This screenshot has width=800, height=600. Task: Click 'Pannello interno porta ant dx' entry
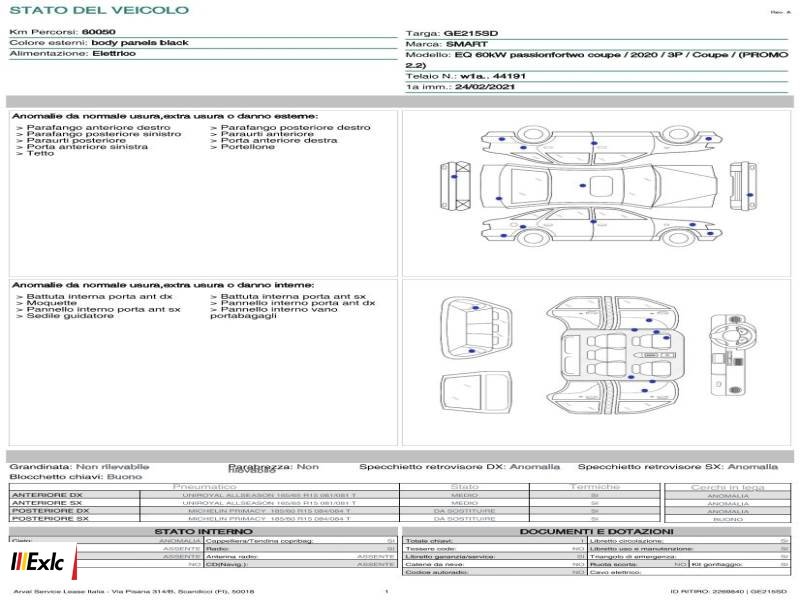pos(297,303)
